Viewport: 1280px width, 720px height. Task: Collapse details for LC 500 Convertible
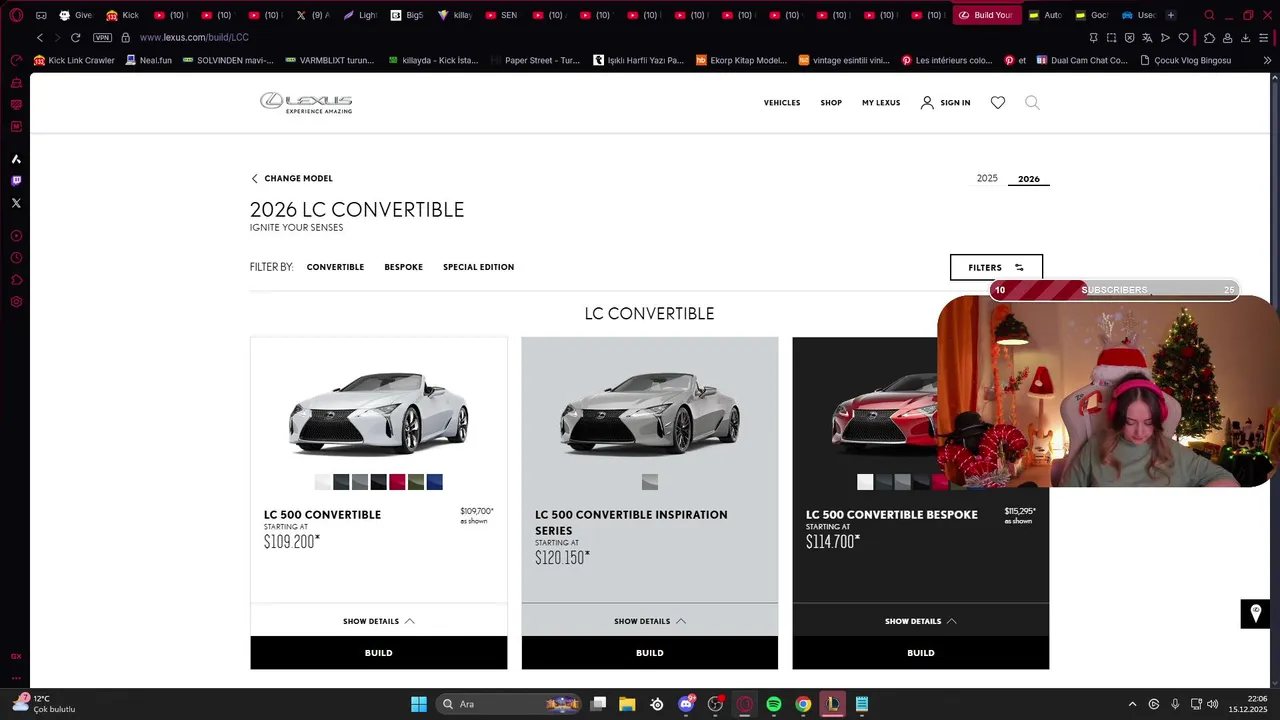(x=379, y=621)
